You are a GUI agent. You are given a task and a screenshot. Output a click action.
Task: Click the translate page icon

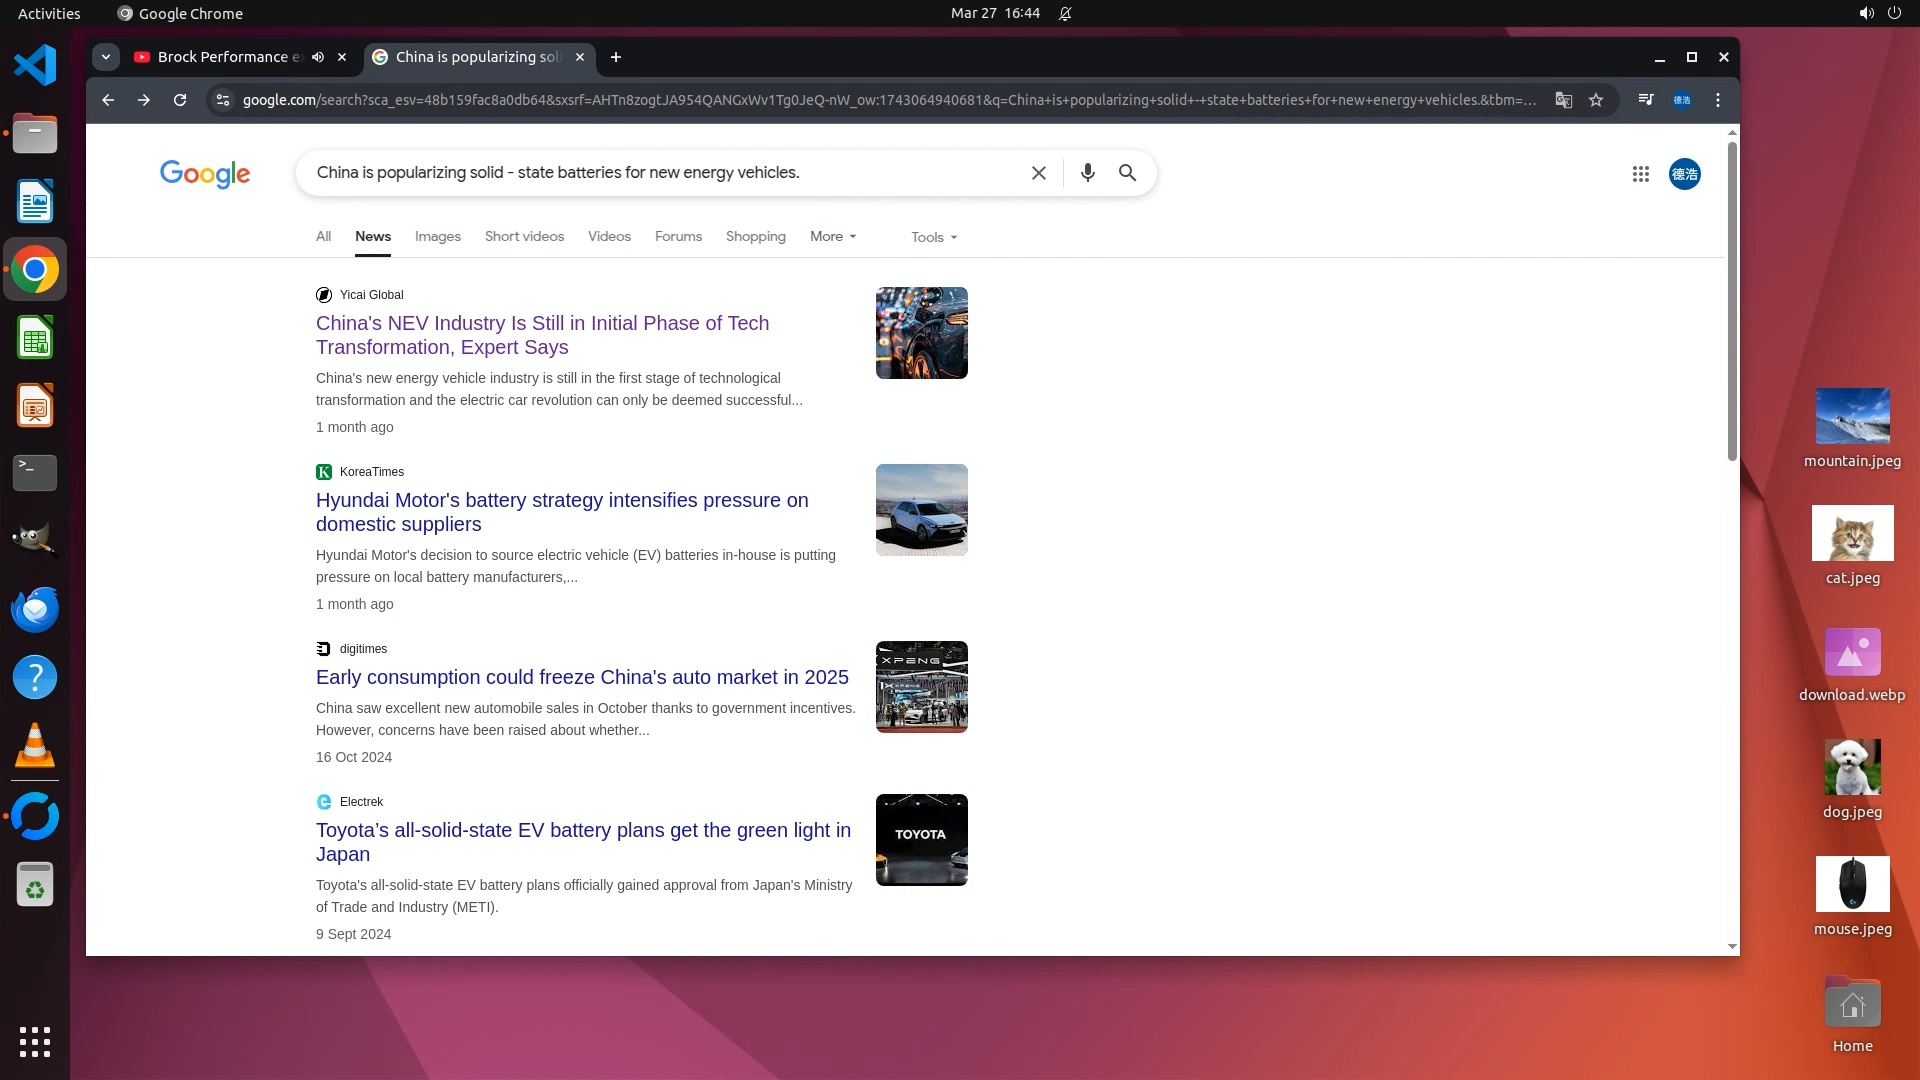pyautogui.click(x=1563, y=100)
